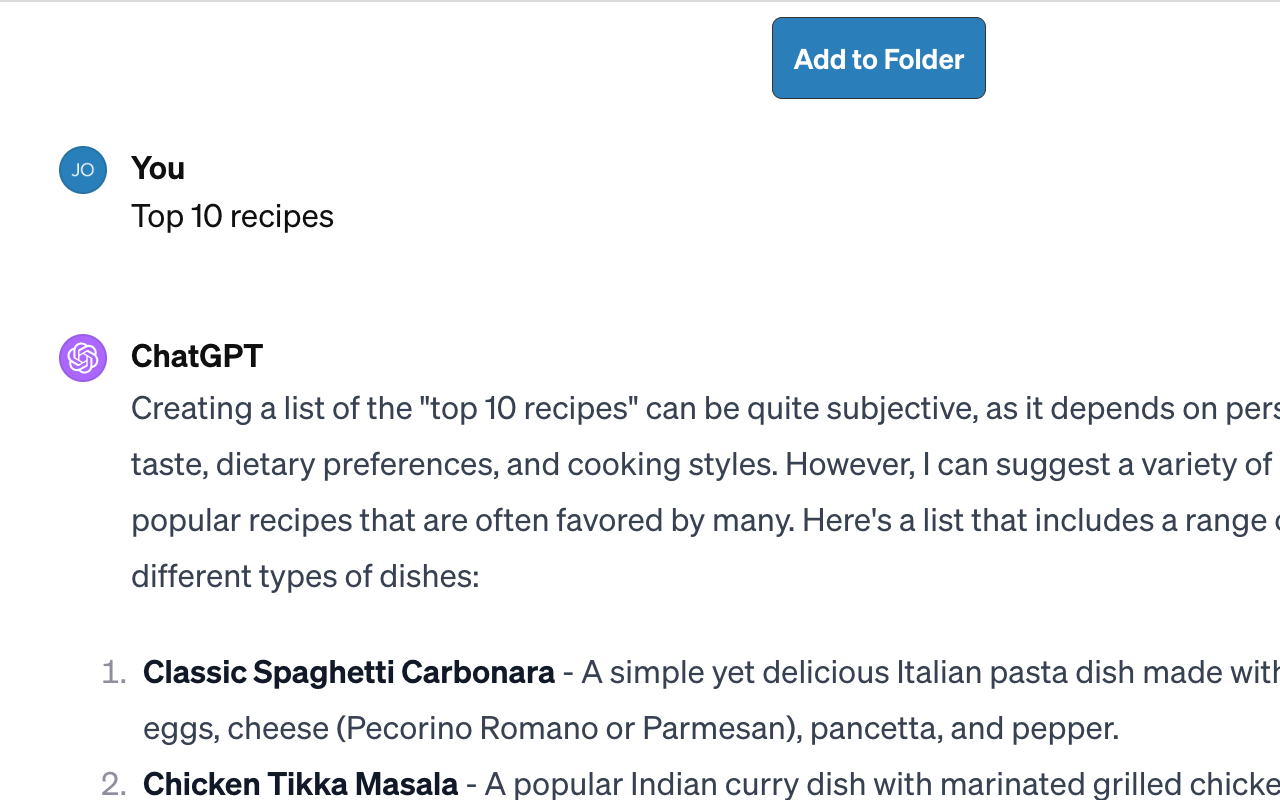
Task: Click the Add to Folder button
Action: coord(879,58)
